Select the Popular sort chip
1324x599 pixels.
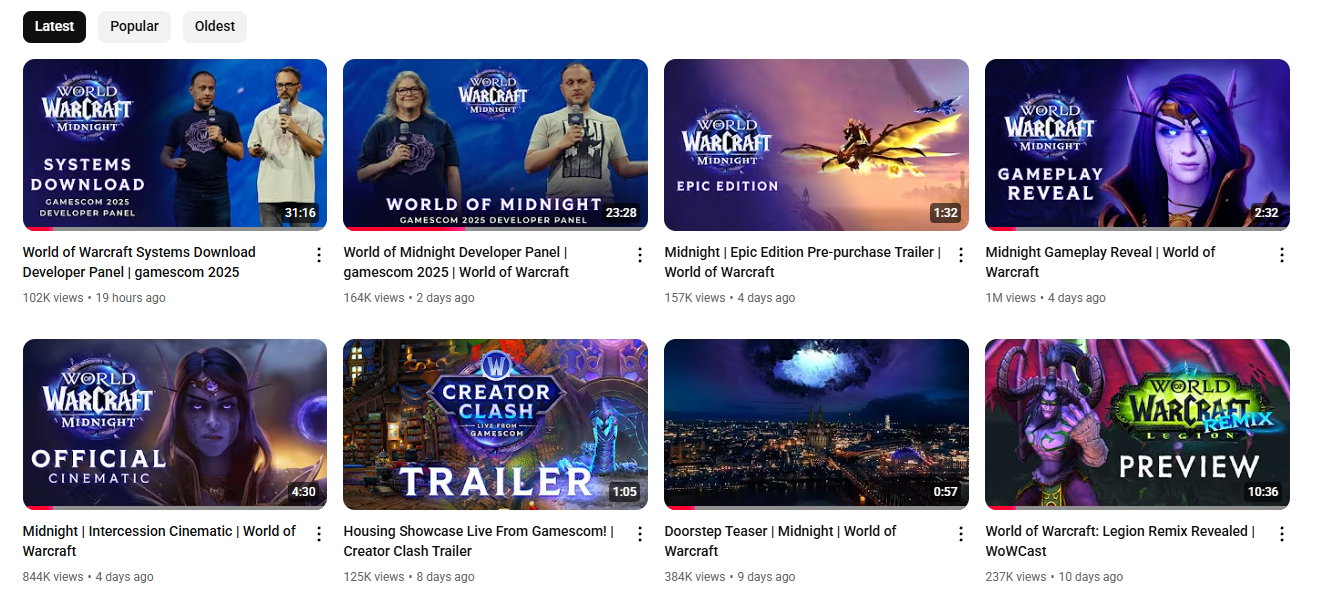pyautogui.click(x=134, y=27)
